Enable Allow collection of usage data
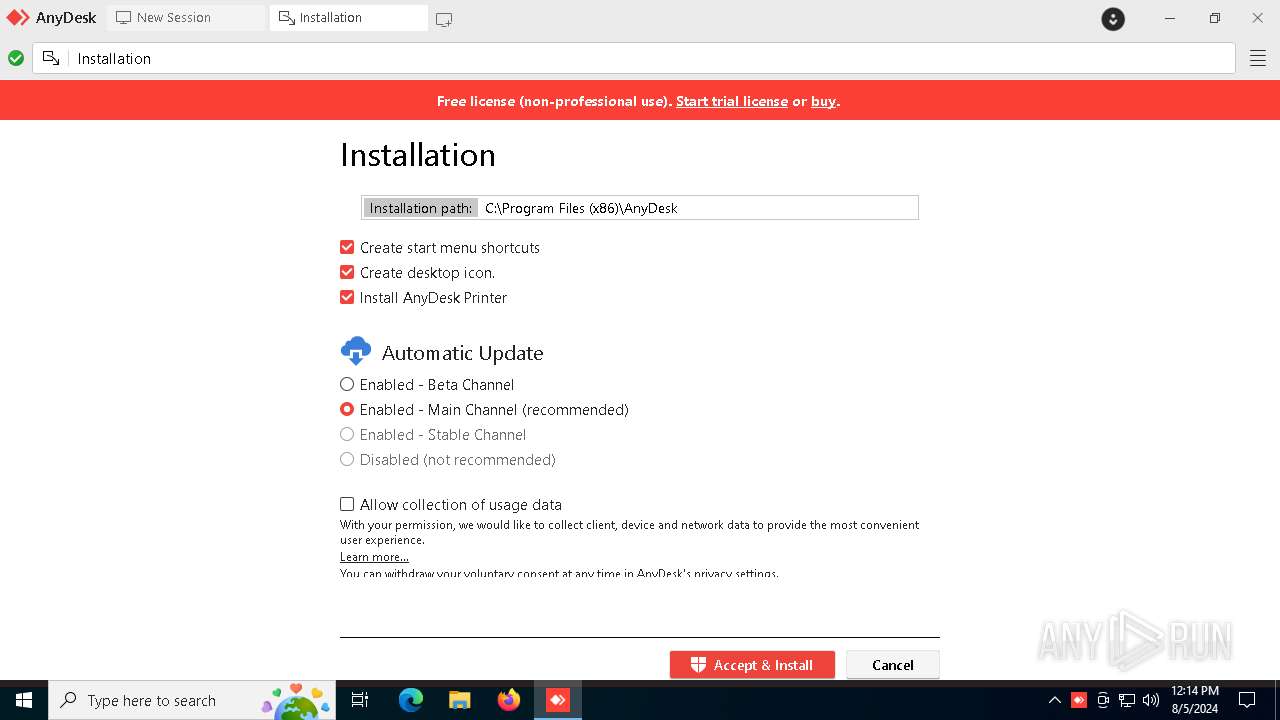 pos(347,504)
